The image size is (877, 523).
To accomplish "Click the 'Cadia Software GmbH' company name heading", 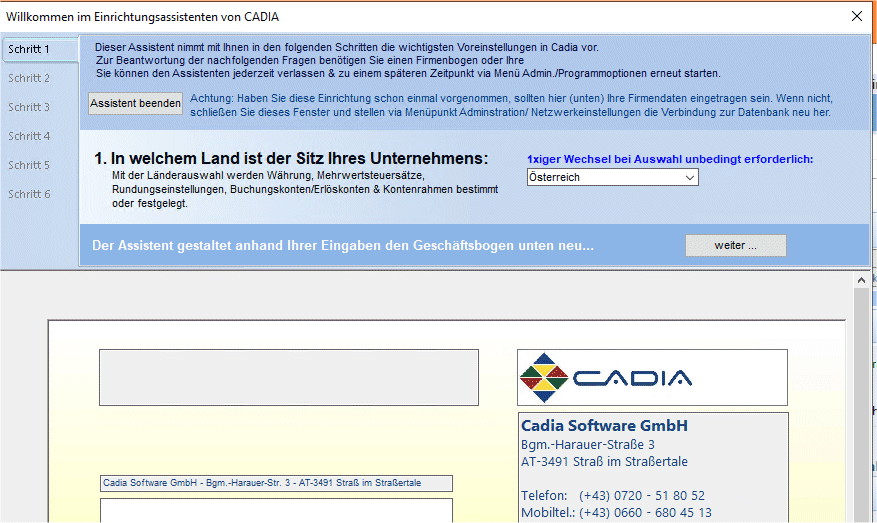I will tap(604, 426).
